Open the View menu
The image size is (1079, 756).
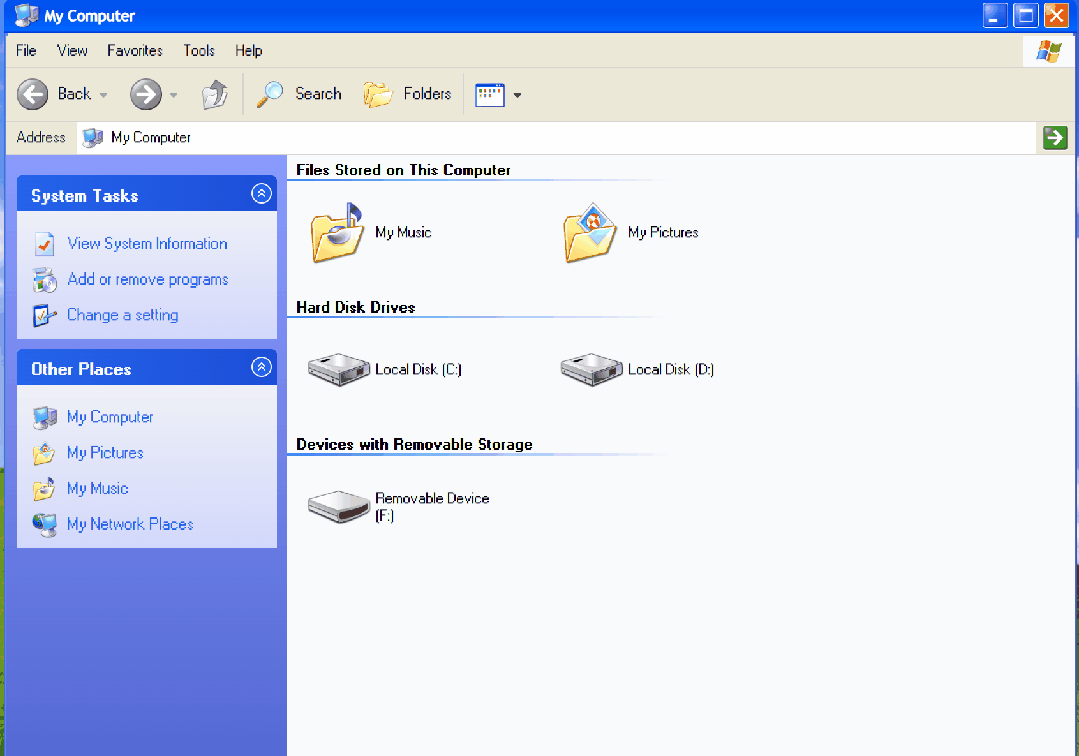(71, 50)
